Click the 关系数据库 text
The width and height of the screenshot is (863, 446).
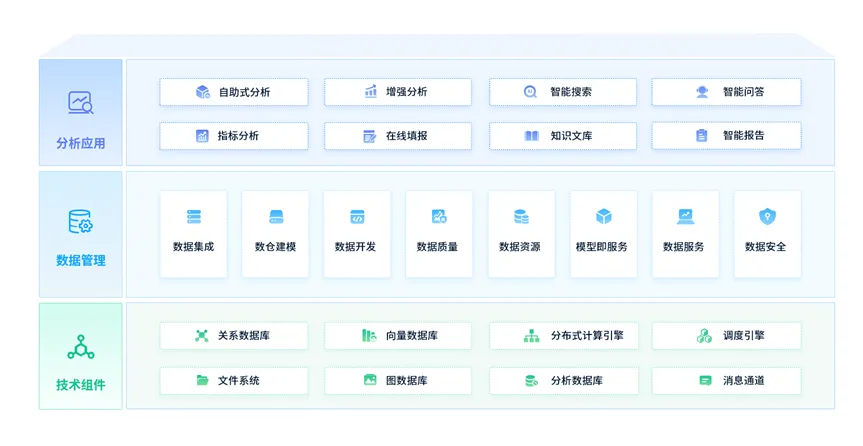click(244, 335)
